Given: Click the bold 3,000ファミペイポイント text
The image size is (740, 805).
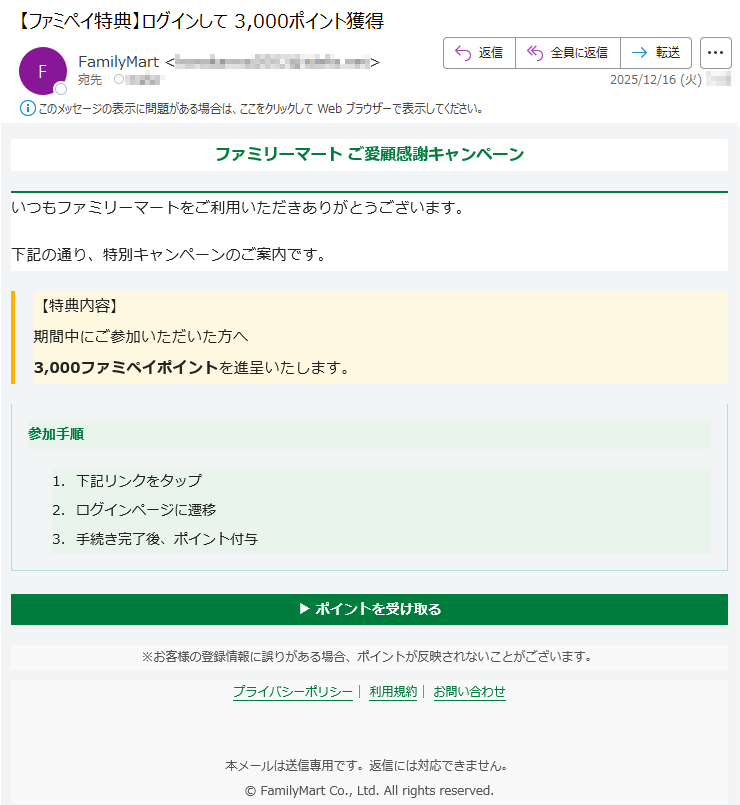Looking at the screenshot, I should 126,368.
